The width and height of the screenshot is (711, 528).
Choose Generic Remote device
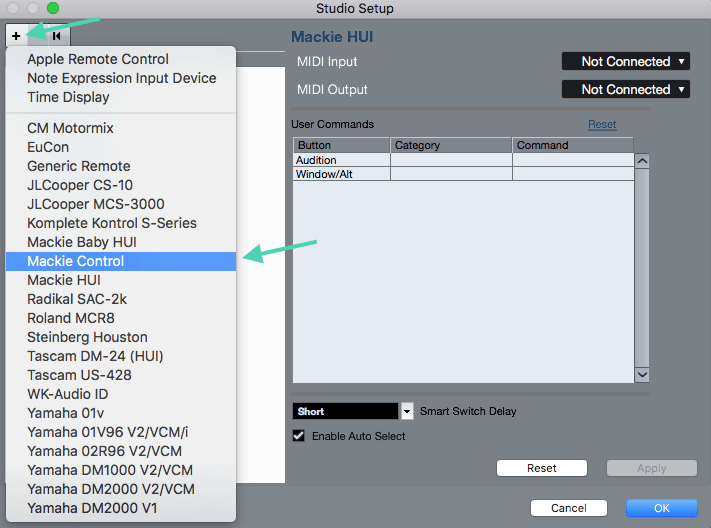(x=121, y=166)
